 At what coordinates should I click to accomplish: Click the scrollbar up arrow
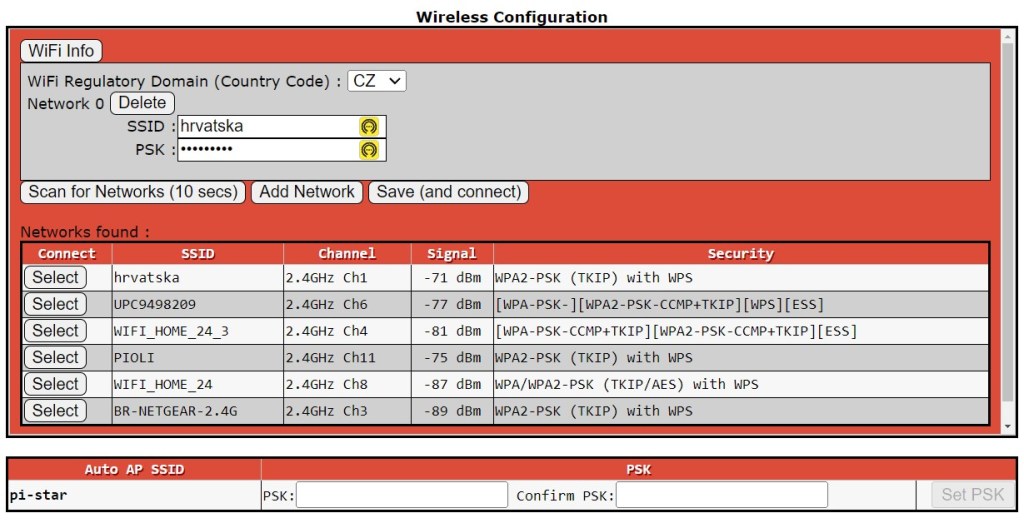(1008, 37)
